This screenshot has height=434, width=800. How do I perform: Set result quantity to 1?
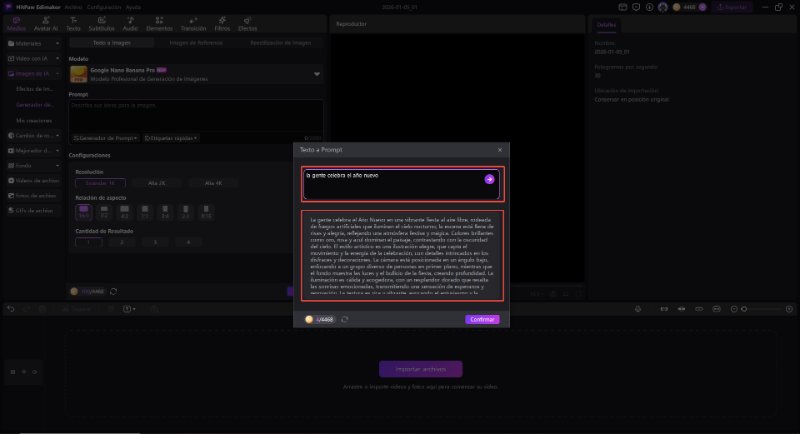pos(87,242)
